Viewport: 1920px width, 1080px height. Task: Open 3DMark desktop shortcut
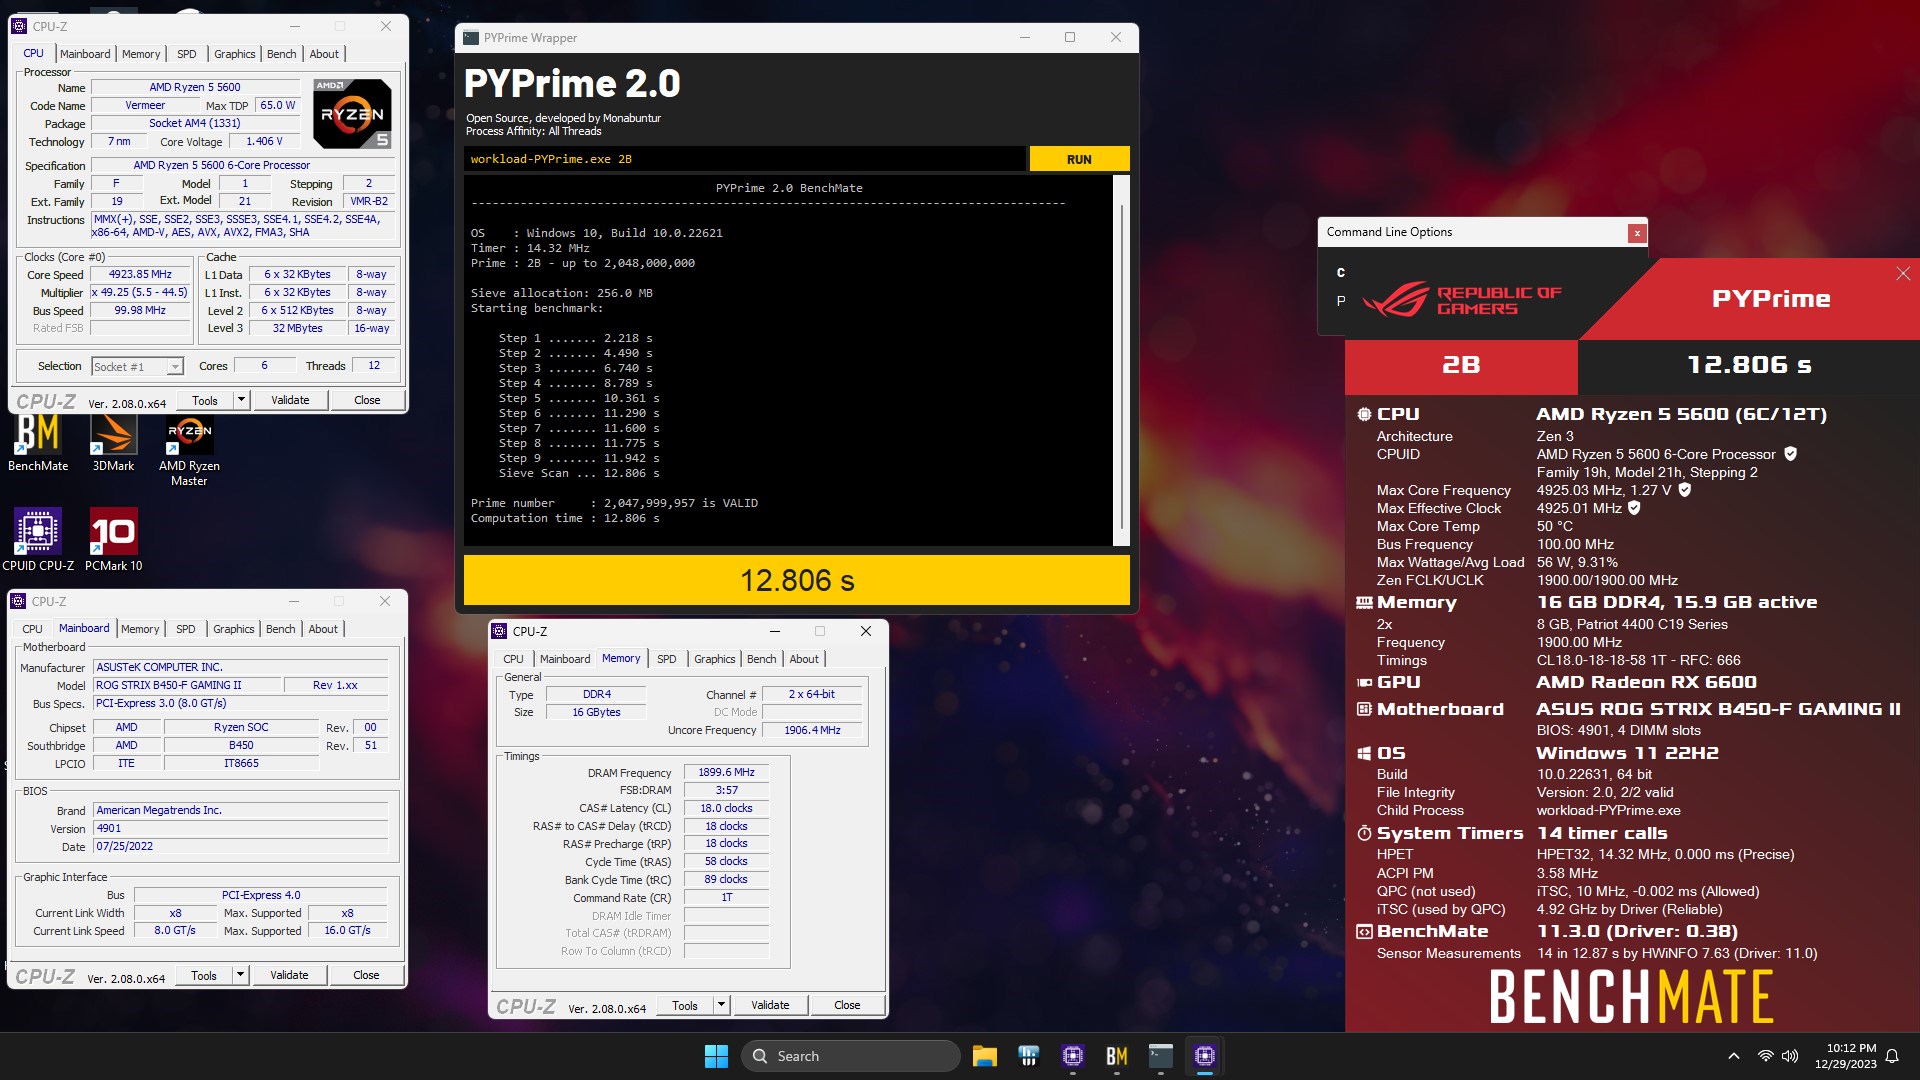pos(113,443)
